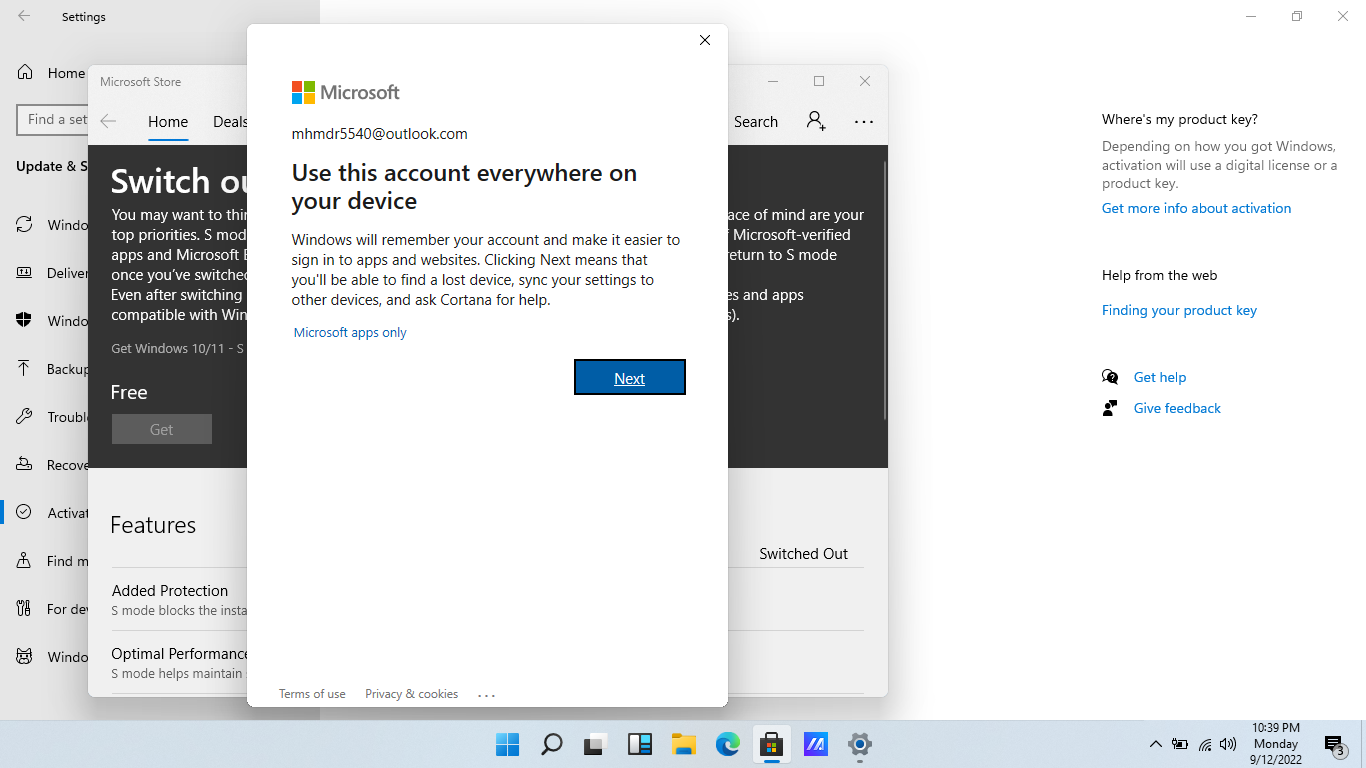The image size is (1366, 768).
Task: Open File Explorer from the taskbar
Action: (683, 745)
